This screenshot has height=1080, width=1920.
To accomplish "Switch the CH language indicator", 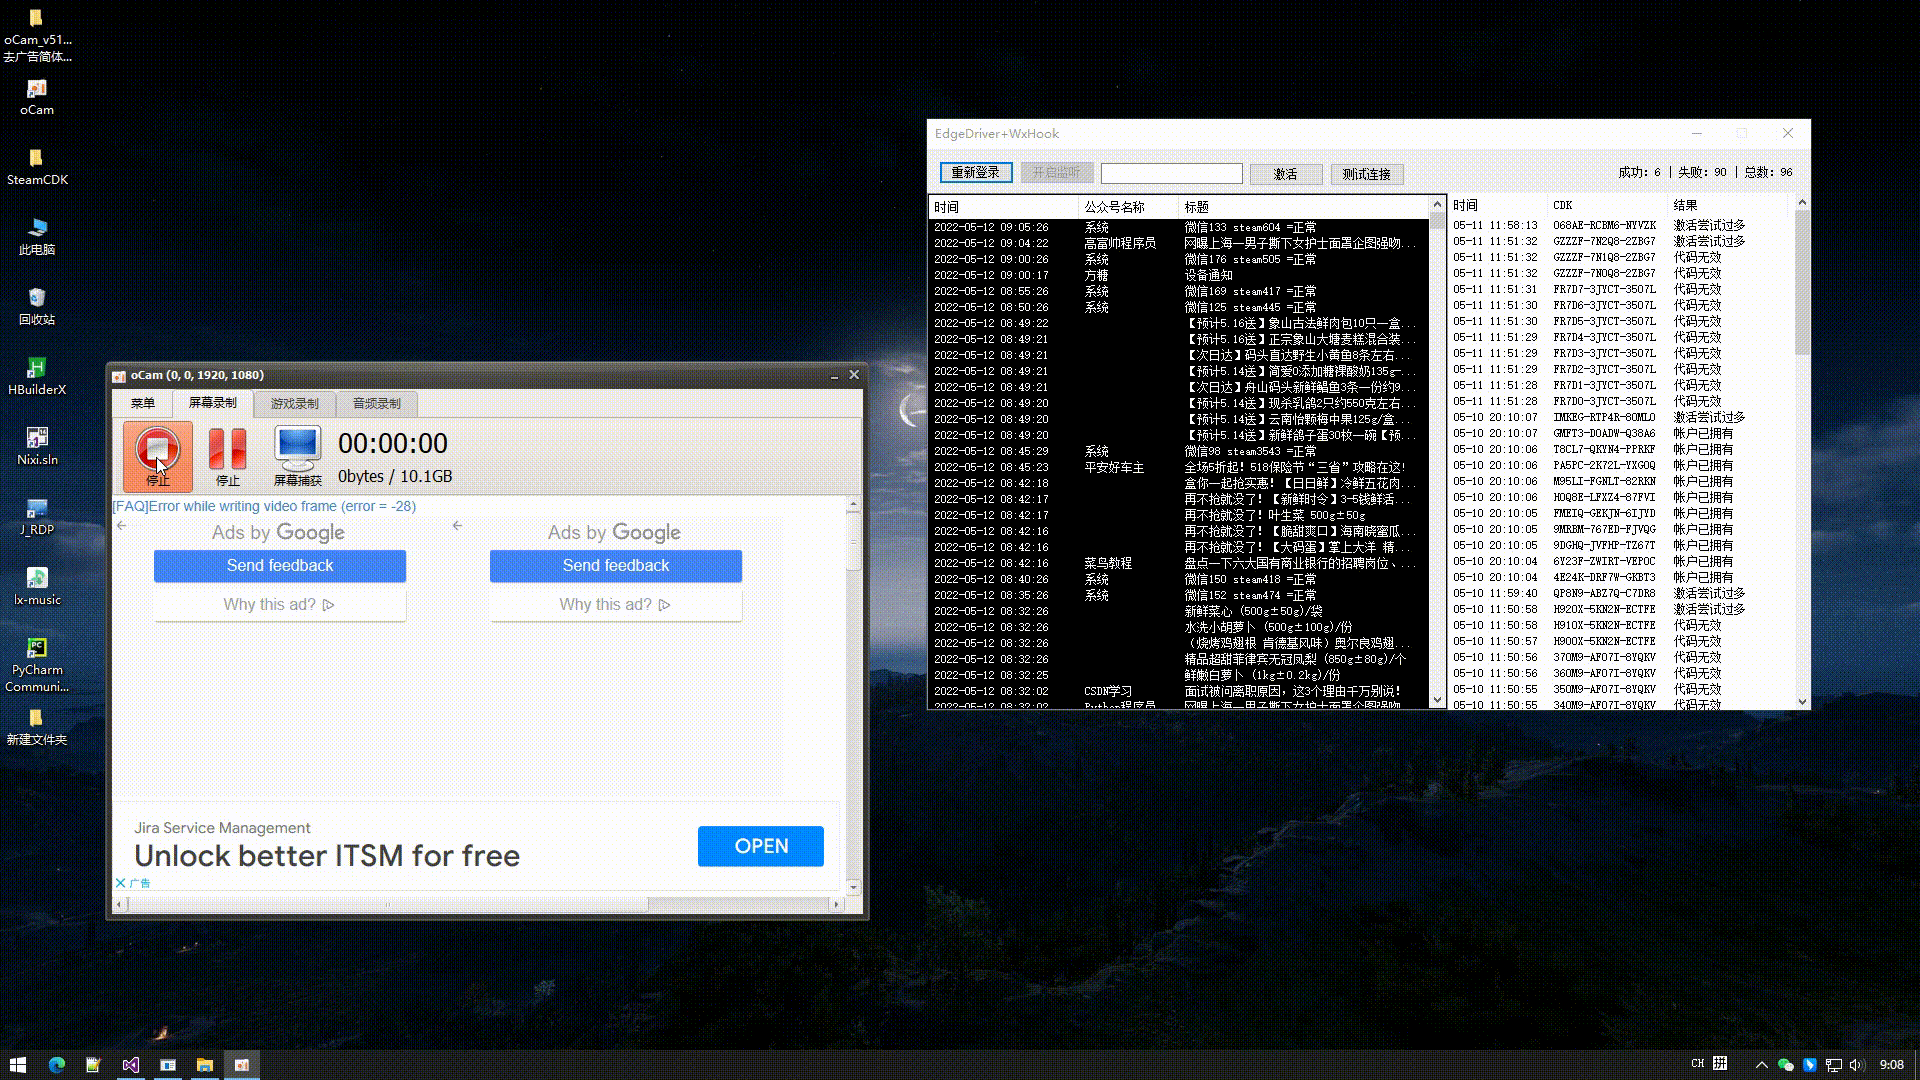I will (x=1697, y=1064).
